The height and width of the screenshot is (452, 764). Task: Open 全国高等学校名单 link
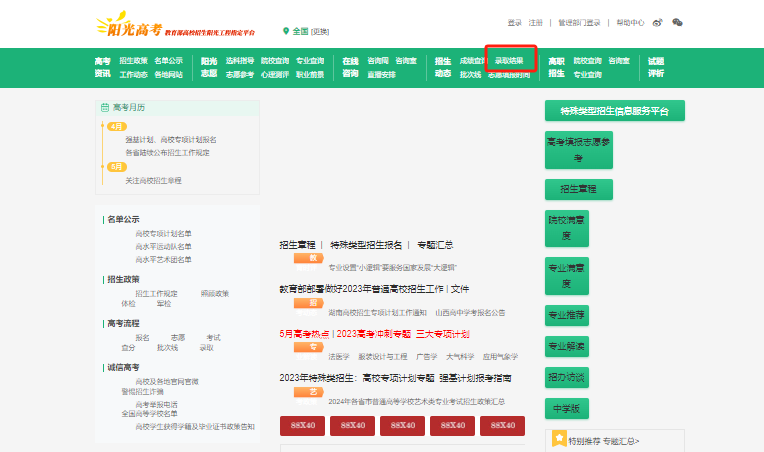click(149, 414)
